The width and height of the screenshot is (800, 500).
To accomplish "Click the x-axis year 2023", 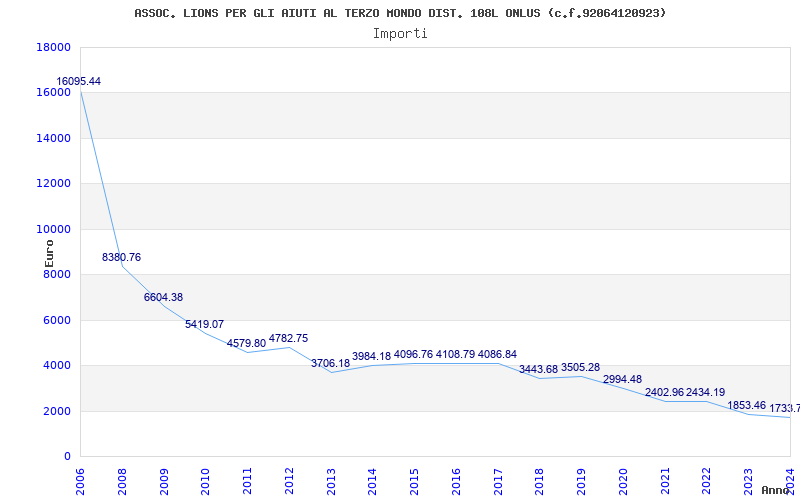I will coord(748,481).
